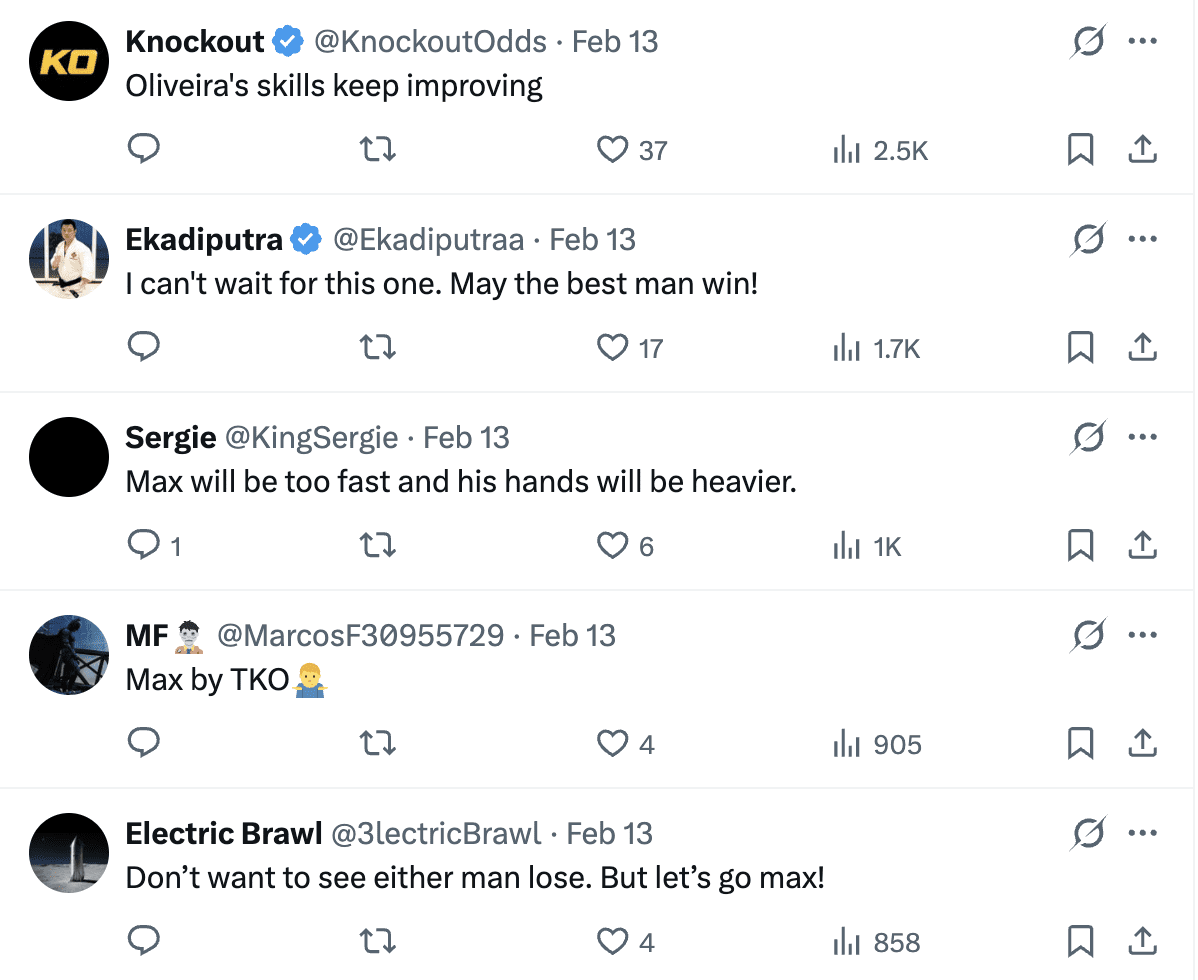
Task: Click Ekadiputra's profile picture
Action: (69, 258)
